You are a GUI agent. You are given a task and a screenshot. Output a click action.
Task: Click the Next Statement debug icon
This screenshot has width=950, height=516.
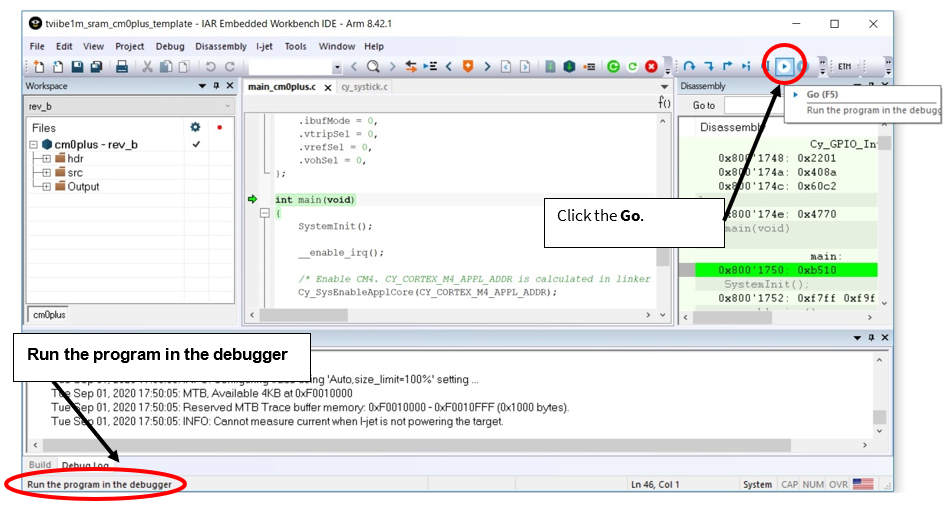pyautogui.click(x=746, y=66)
